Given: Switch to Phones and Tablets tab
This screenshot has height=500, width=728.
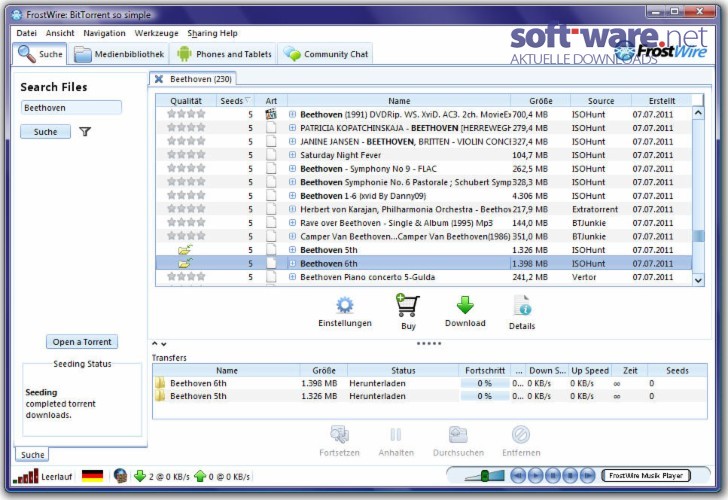Looking at the screenshot, I should point(224,54).
